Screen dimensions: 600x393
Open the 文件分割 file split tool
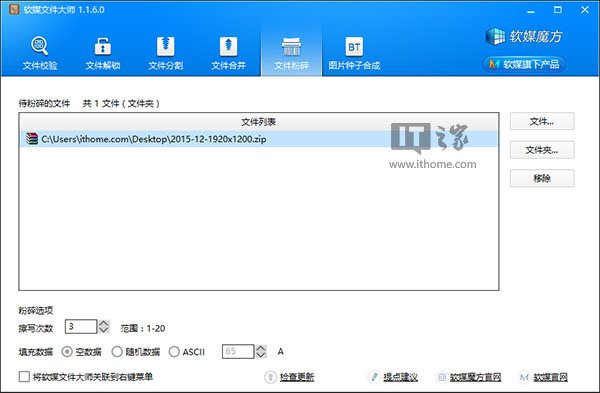[165, 53]
